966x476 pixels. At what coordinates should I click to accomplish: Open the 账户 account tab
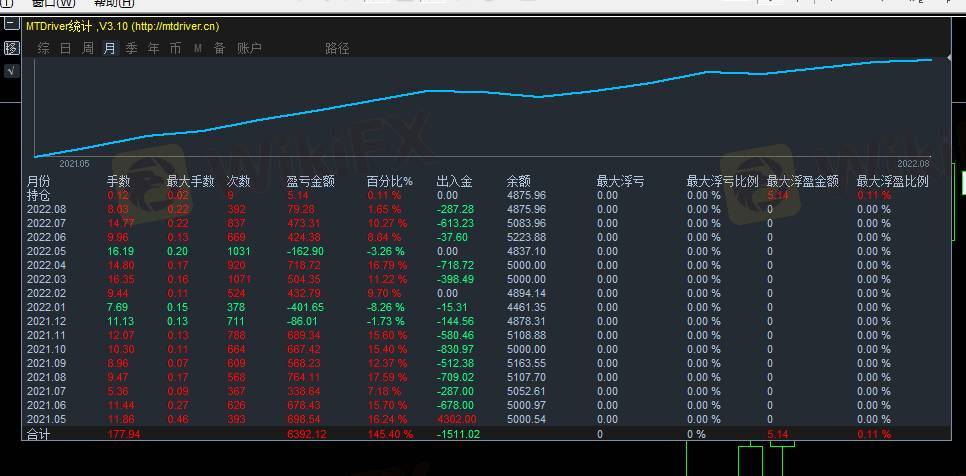249,48
